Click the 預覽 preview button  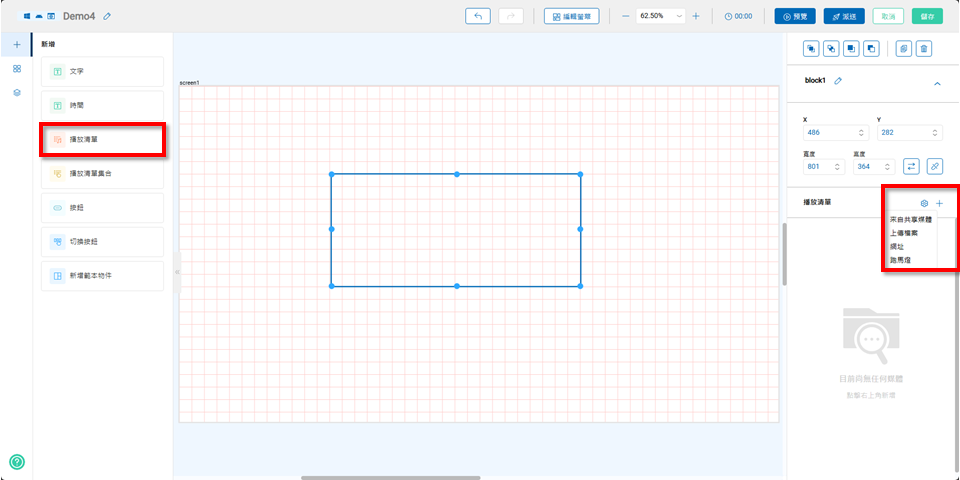click(x=795, y=16)
